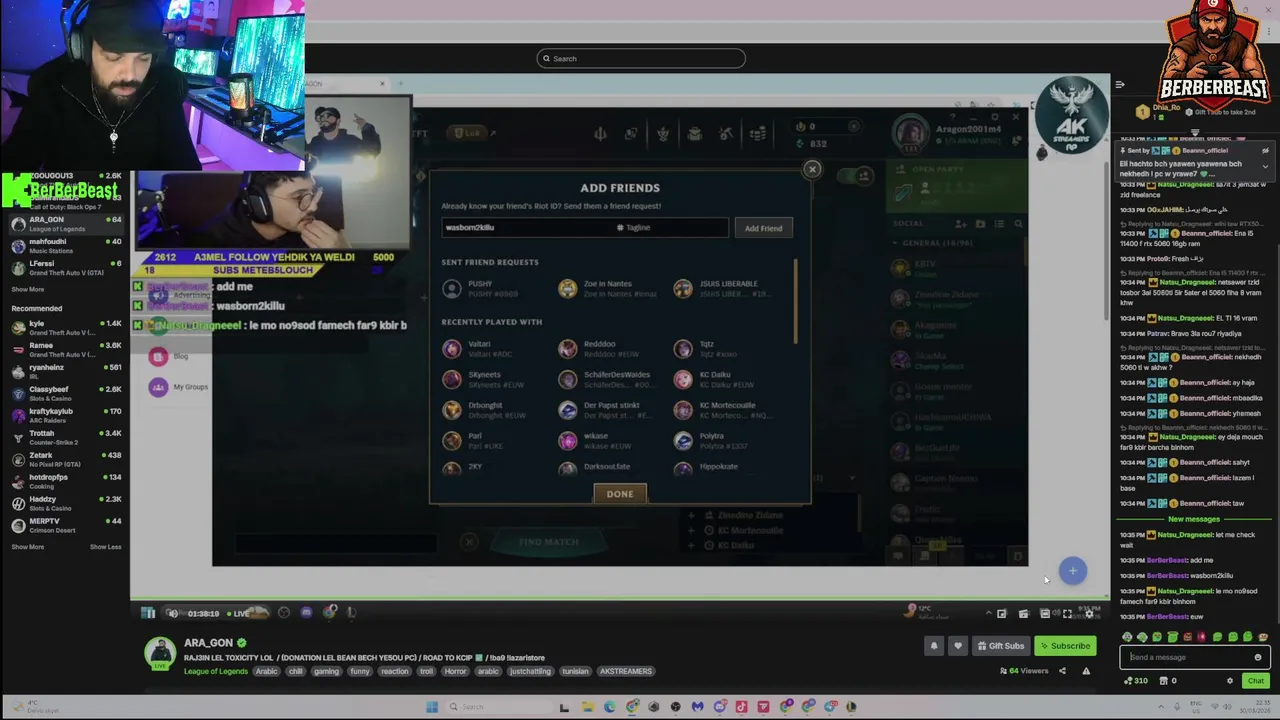
Task: Open hotdropfps recommended channel
Action: pos(65,482)
